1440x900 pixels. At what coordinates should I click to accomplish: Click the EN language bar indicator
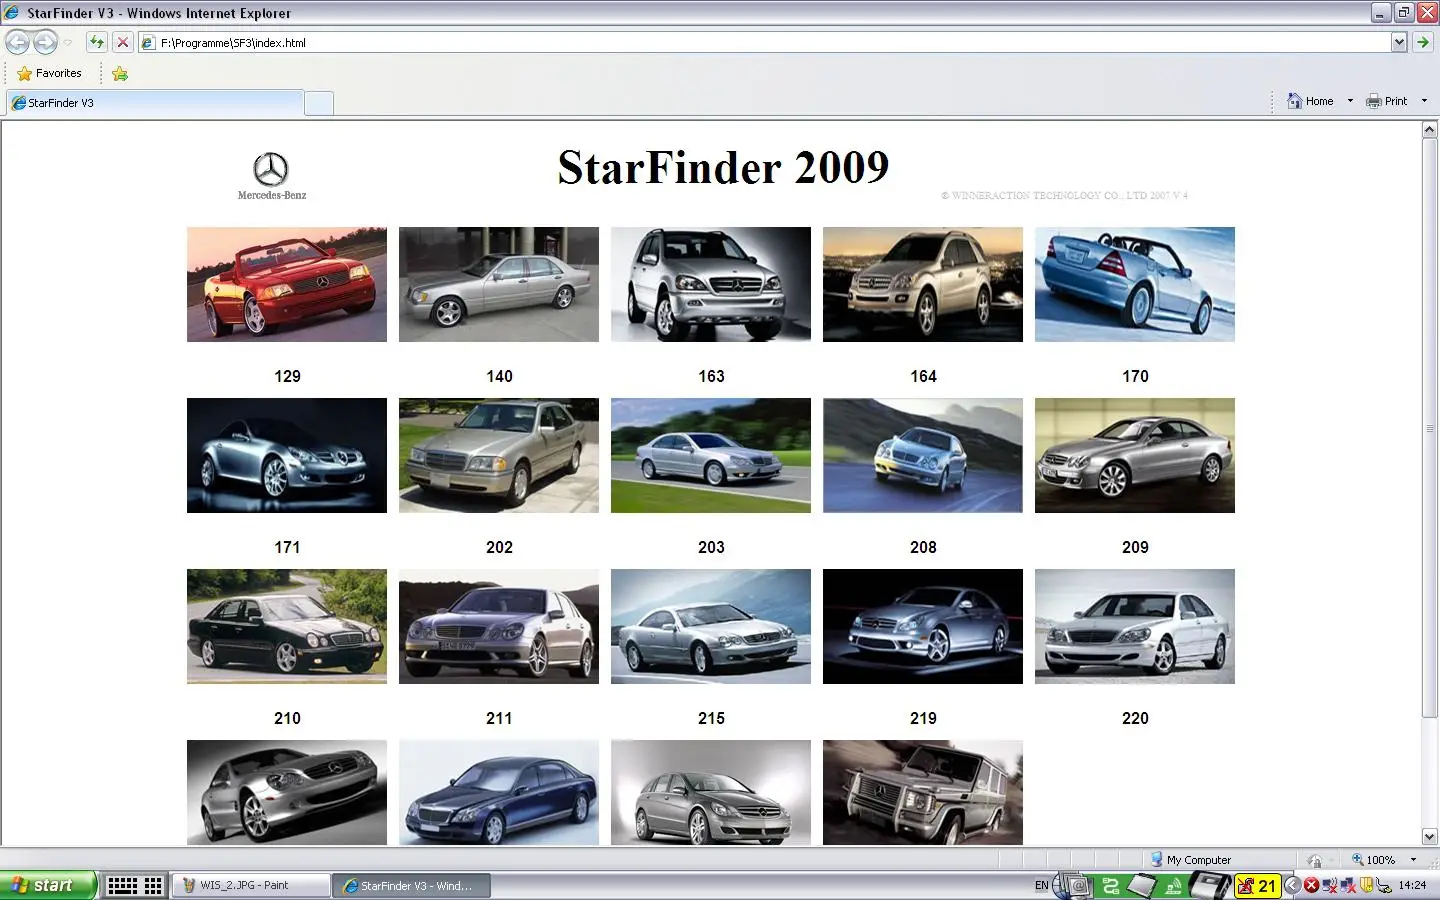click(1042, 885)
